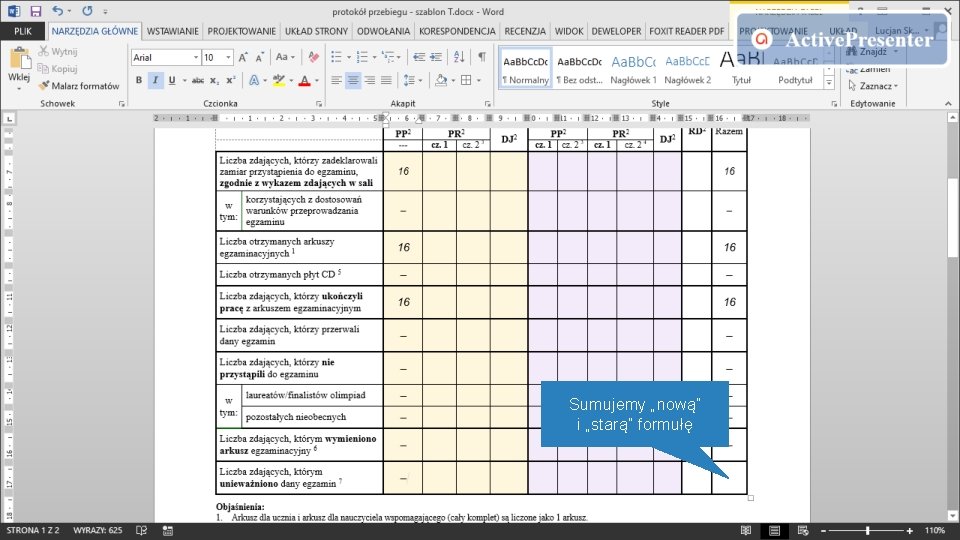The width and height of the screenshot is (960, 540).
Task: Toggle Italic formatting
Action: click(156, 80)
